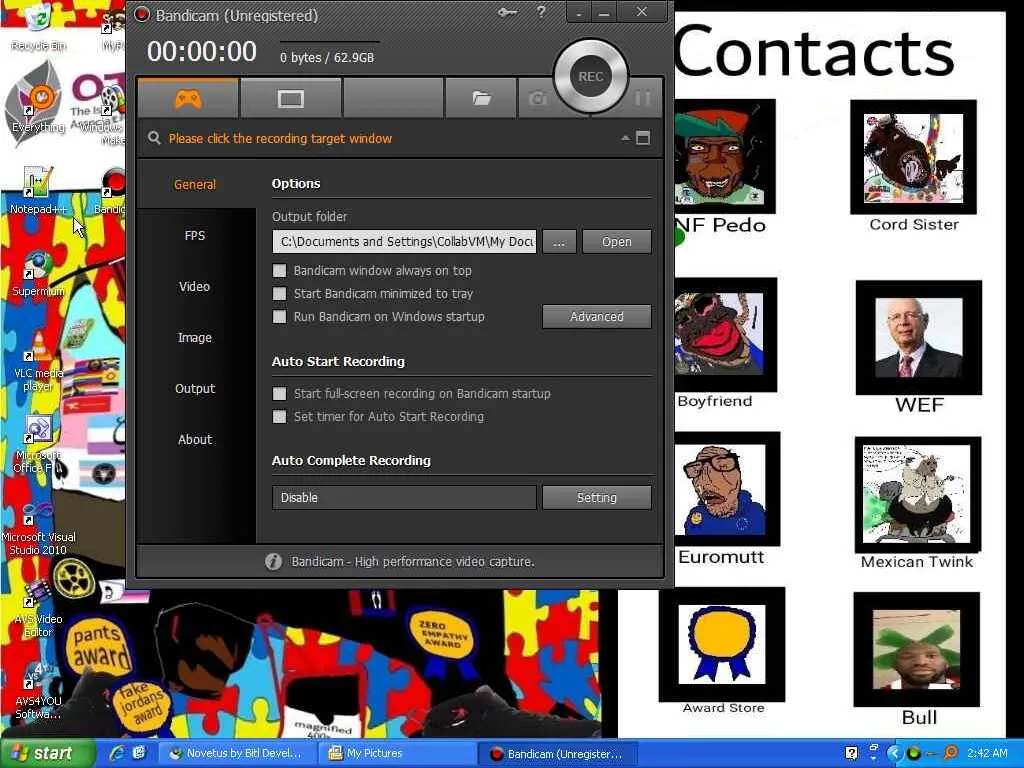Enable Run Bandicam on Windows startup
The width and height of the screenshot is (1024, 768).
[x=280, y=316]
